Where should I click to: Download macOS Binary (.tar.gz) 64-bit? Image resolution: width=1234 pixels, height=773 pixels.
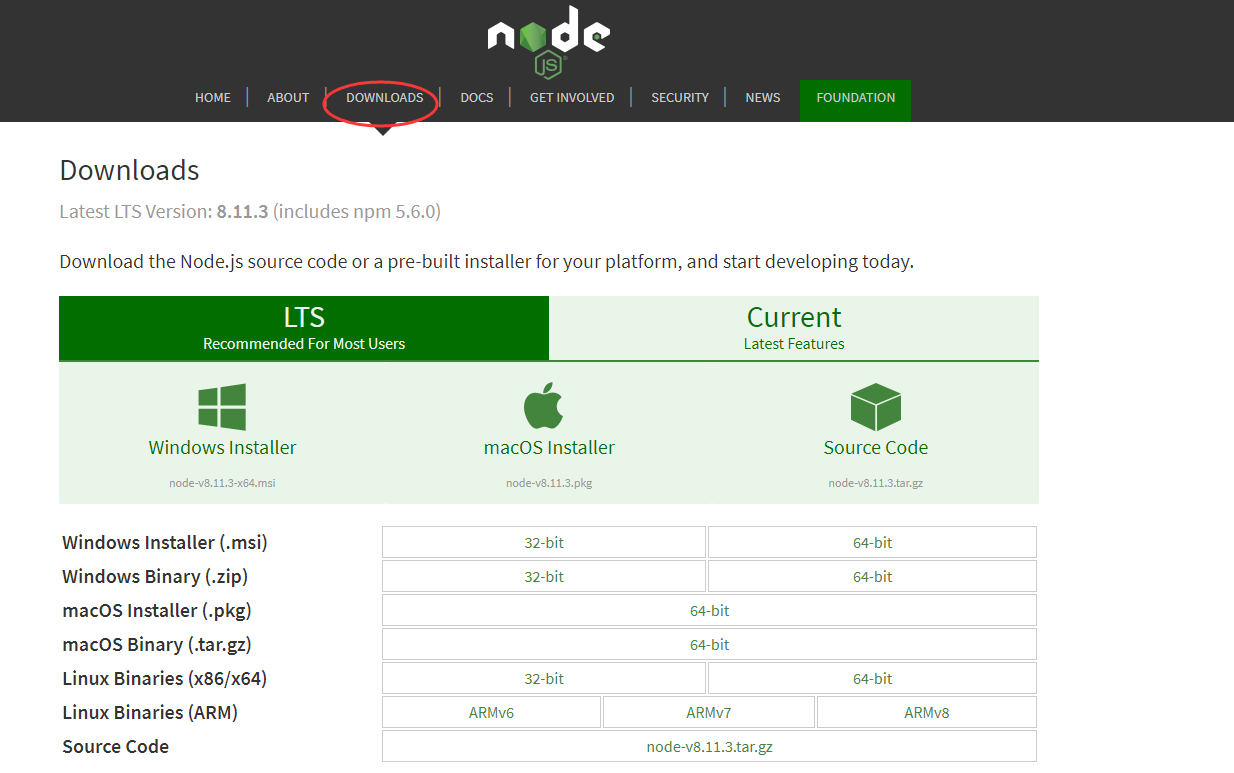(710, 644)
